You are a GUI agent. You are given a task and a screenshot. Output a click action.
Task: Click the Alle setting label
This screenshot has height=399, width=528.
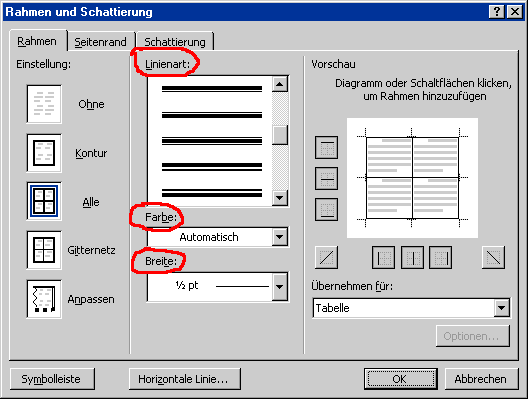(91, 202)
